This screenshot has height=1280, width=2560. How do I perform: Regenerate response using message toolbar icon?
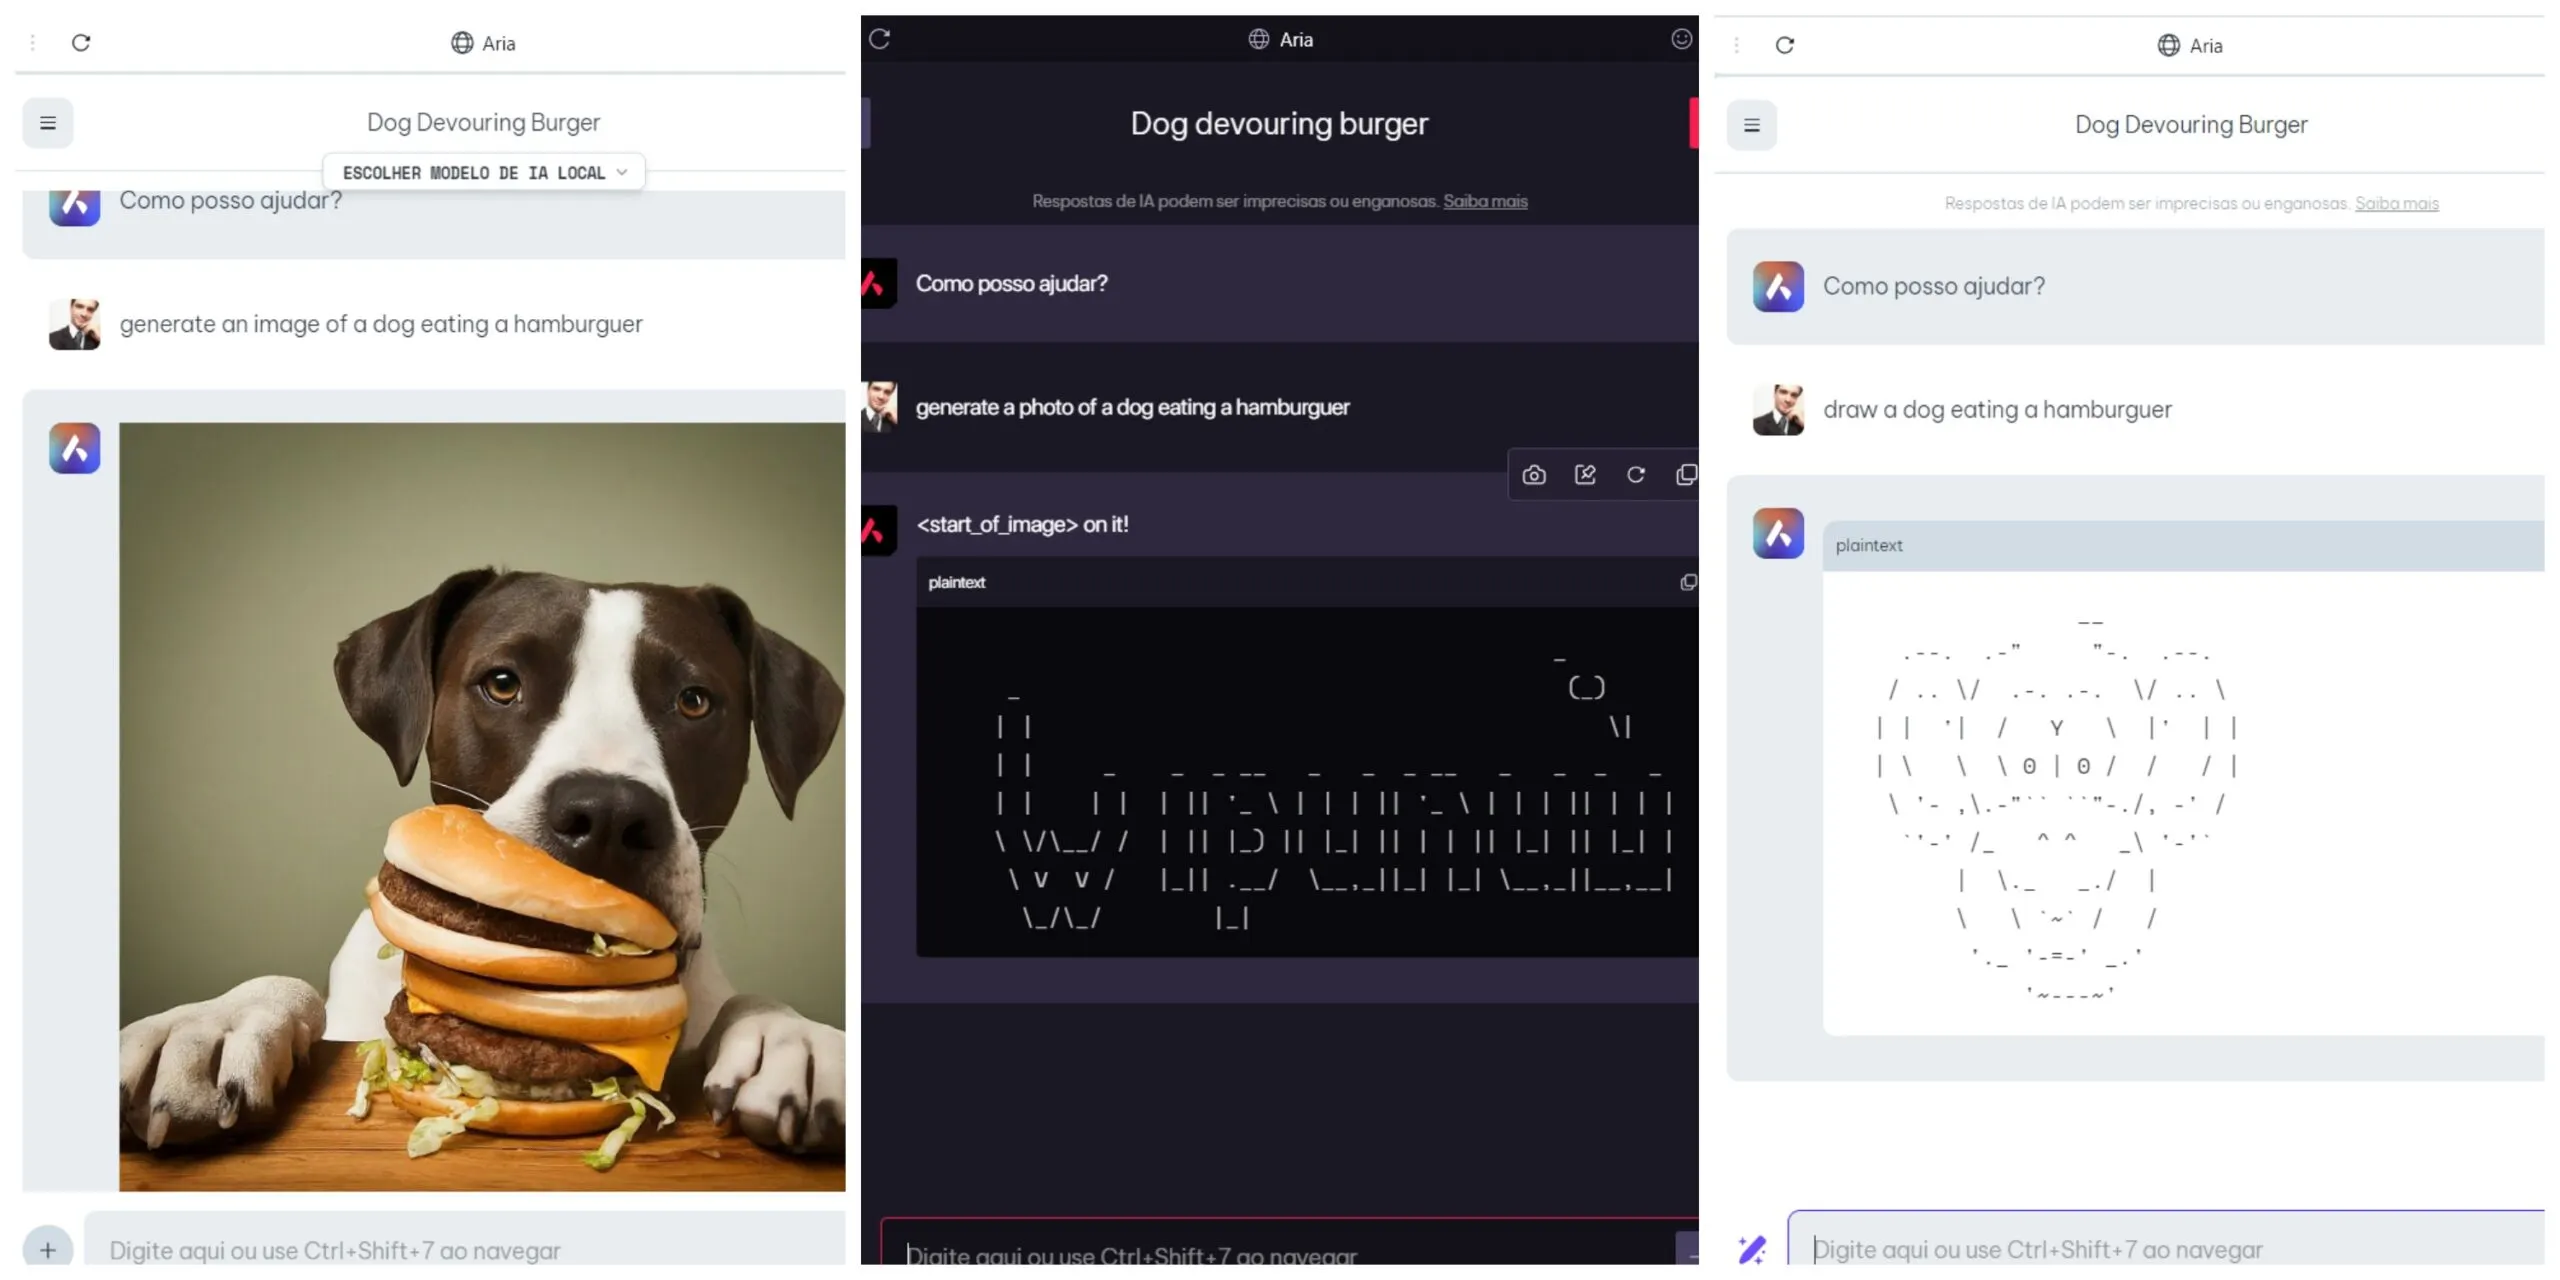(x=1636, y=475)
